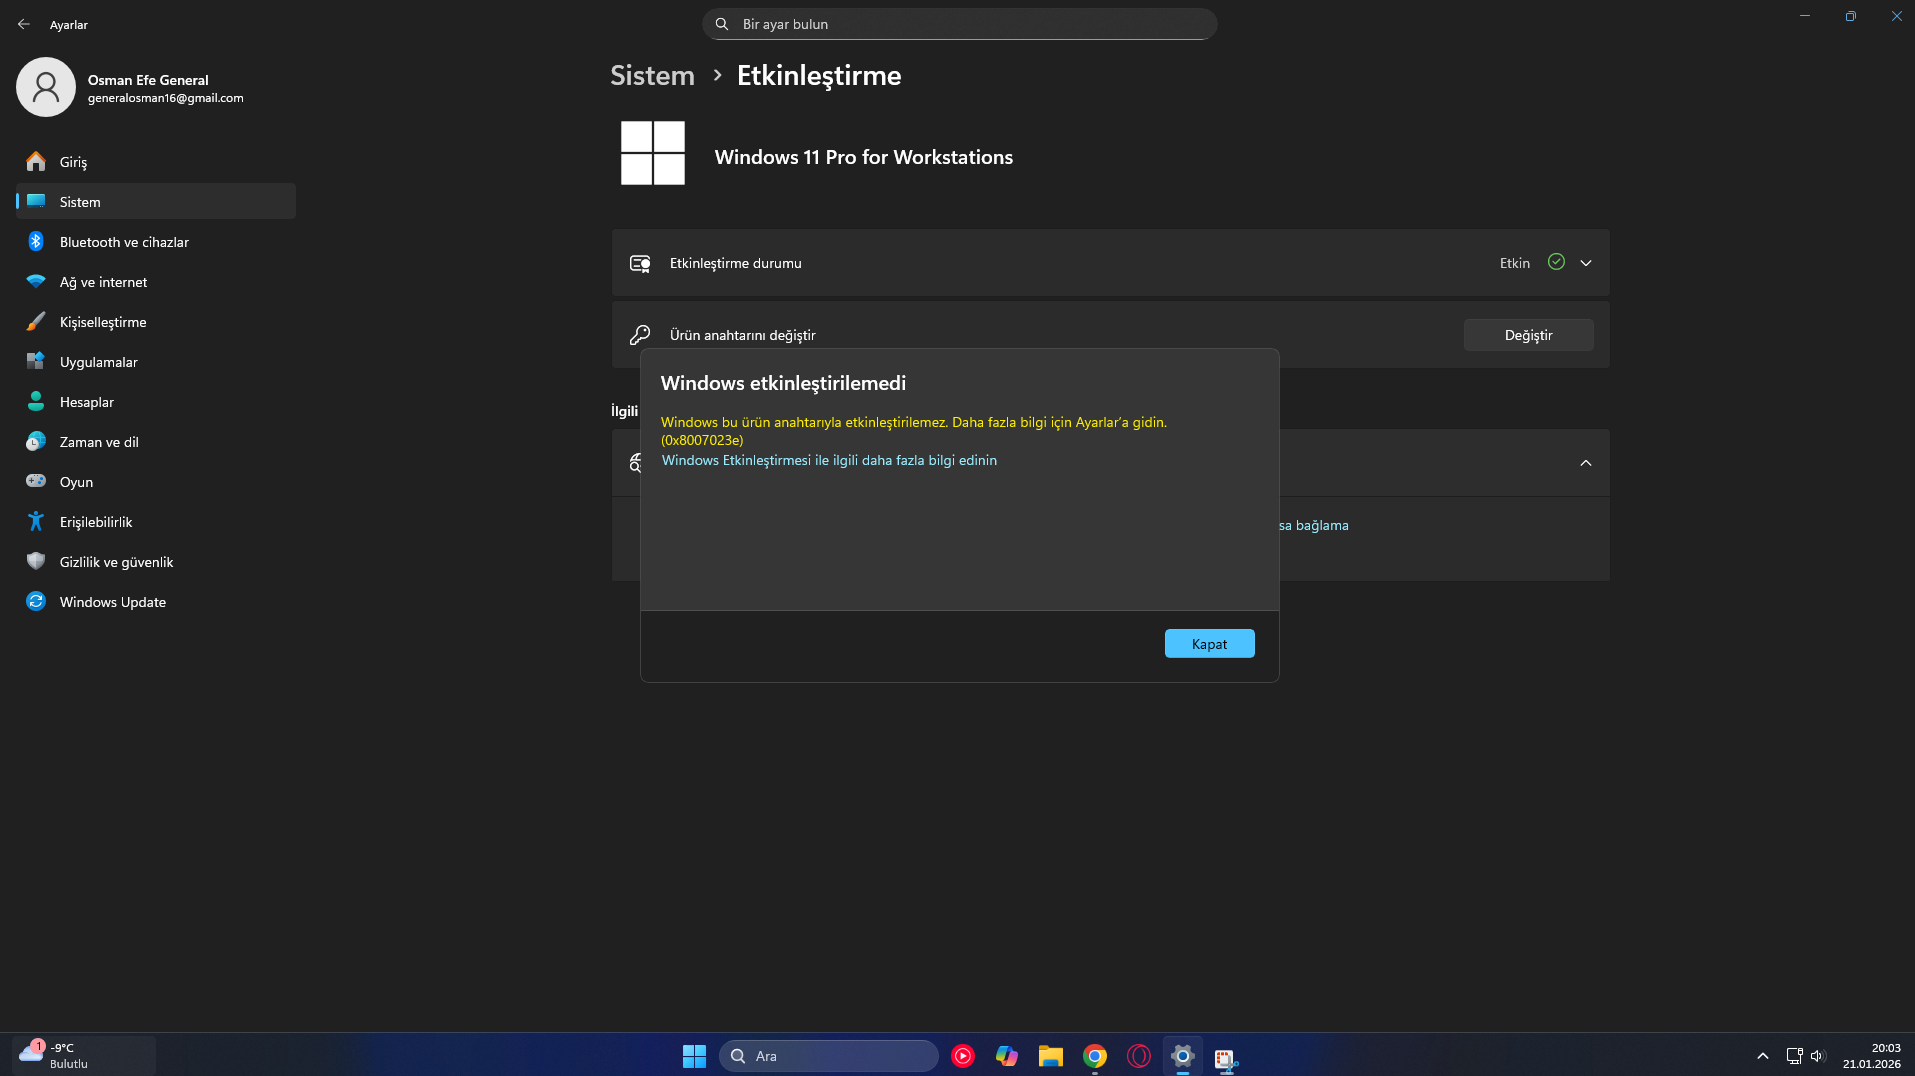Launch the red media player taskbar icon
Image resolution: width=1915 pixels, height=1076 pixels.
[963, 1056]
